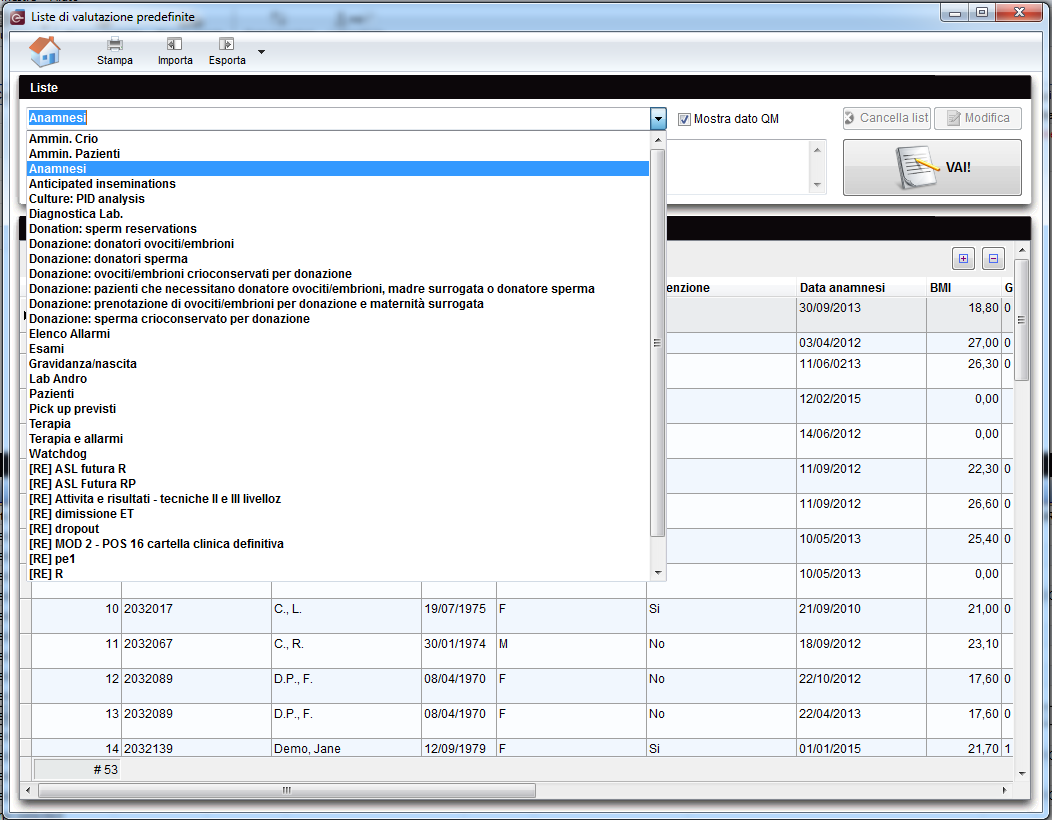This screenshot has width=1052, height=820.
Task: Click dropdown list scroll-down arrow
Action: point(658,573)
